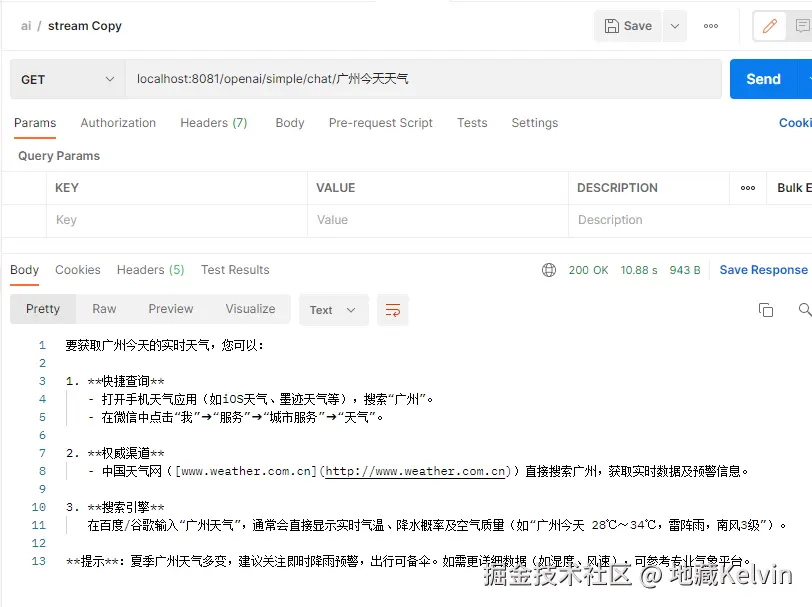Viewport: 812px width, 607px height.
Task: Click the Query Params heading
Action: [x=59, y=156]
